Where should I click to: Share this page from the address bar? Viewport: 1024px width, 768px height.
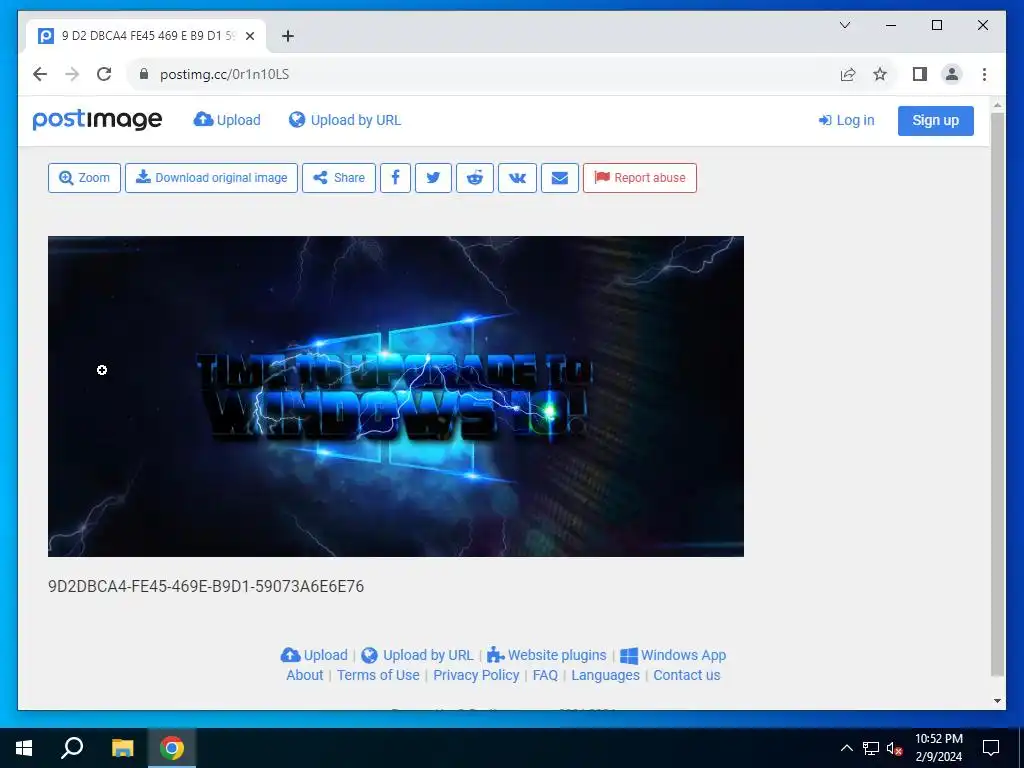[x=848, y=74]
